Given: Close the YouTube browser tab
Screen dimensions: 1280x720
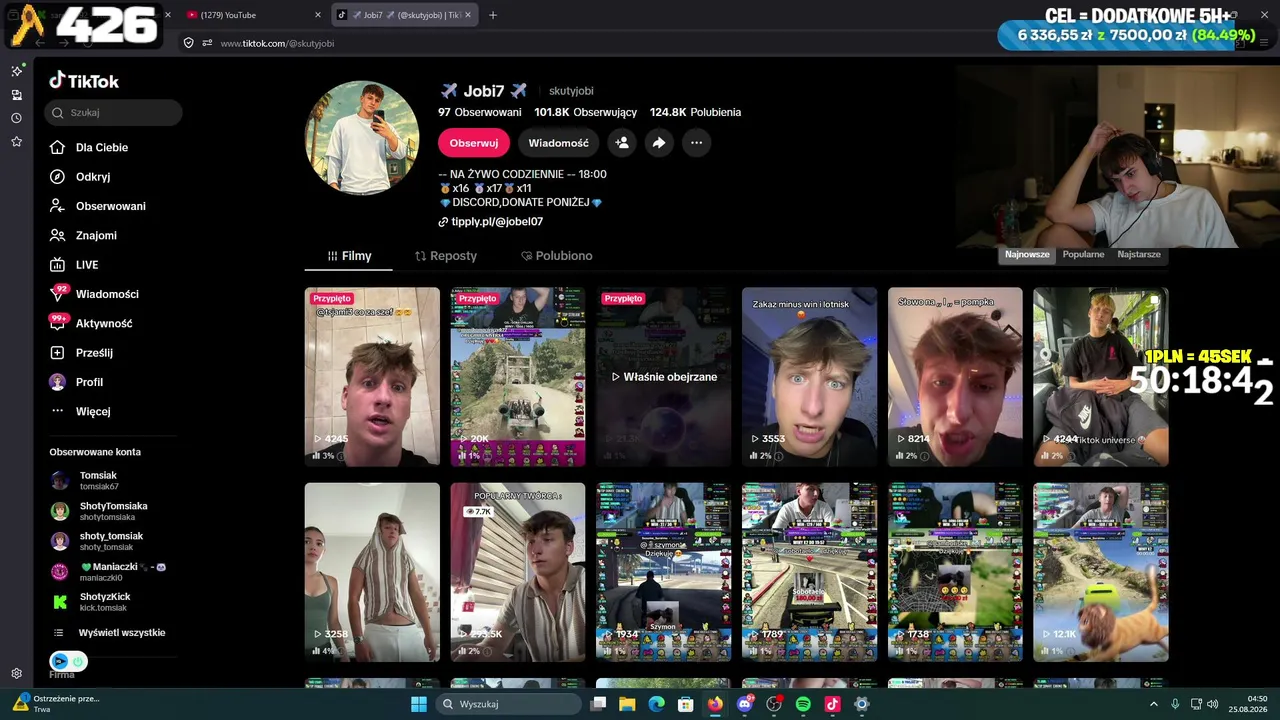Looking at the screenshot, I should point(318,15).
